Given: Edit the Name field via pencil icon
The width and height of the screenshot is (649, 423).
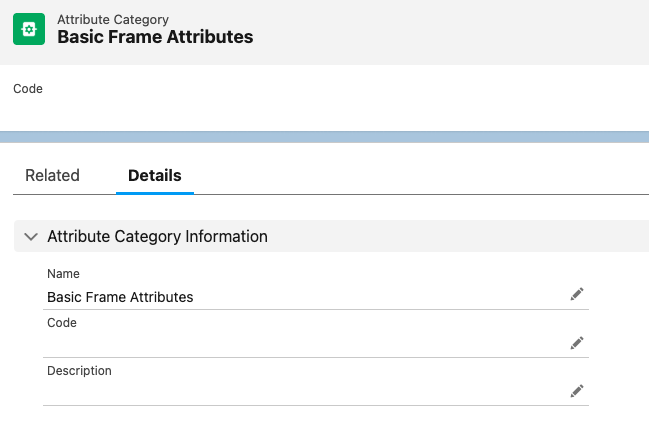Looking at the screenshot, I should (576, 294).
